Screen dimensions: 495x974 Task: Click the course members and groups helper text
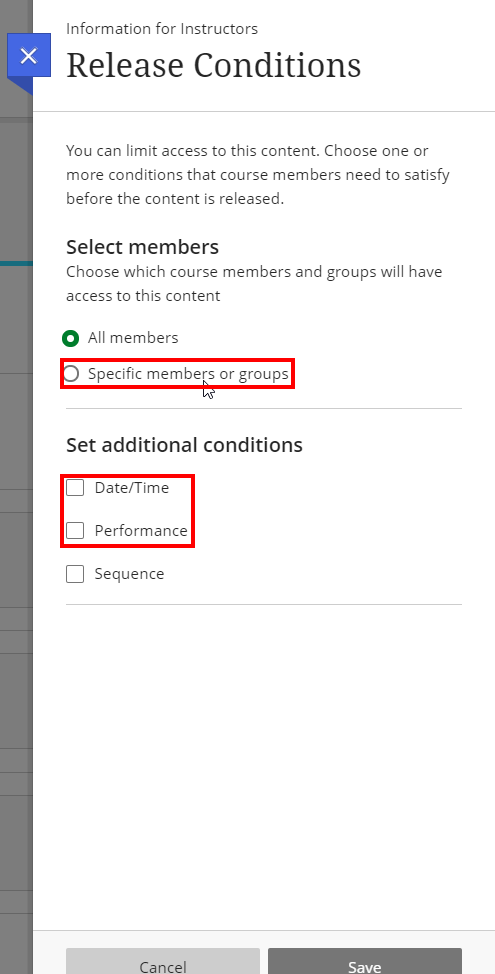255,284
